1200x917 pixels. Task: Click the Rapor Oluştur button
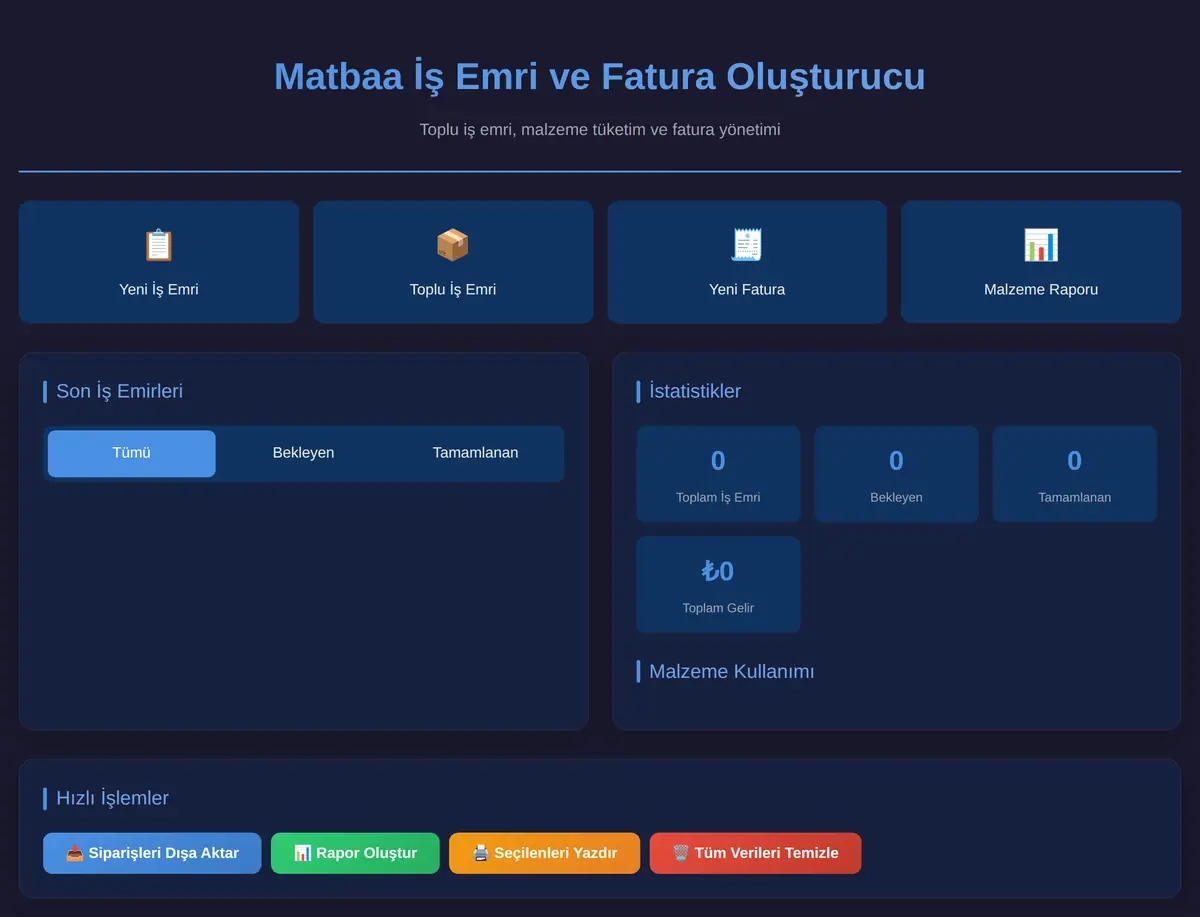tap(355, 853)
